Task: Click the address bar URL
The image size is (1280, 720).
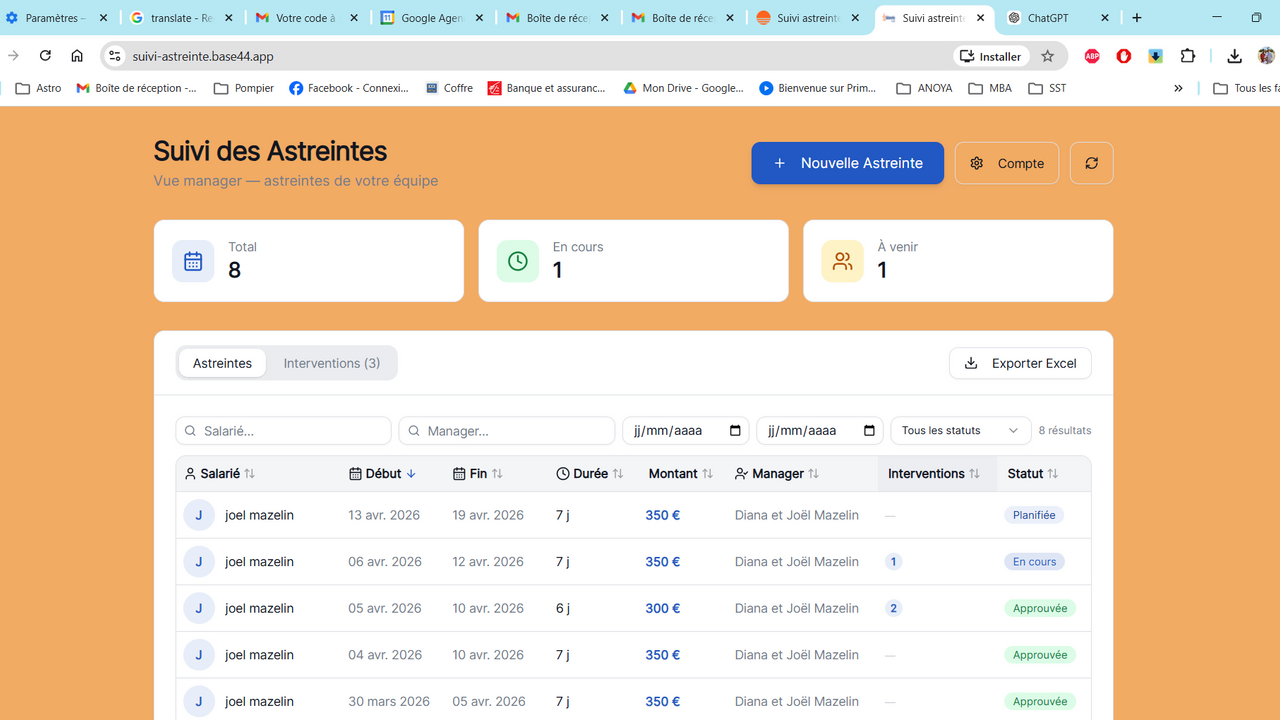Action: pyautogui.click(x=203, y=56)
